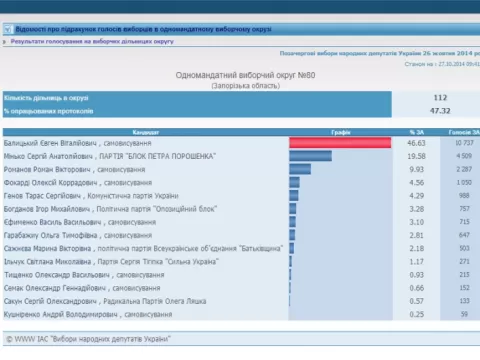Click the percentage value 3.28
480x360 pixels.
tap(417, 209)
